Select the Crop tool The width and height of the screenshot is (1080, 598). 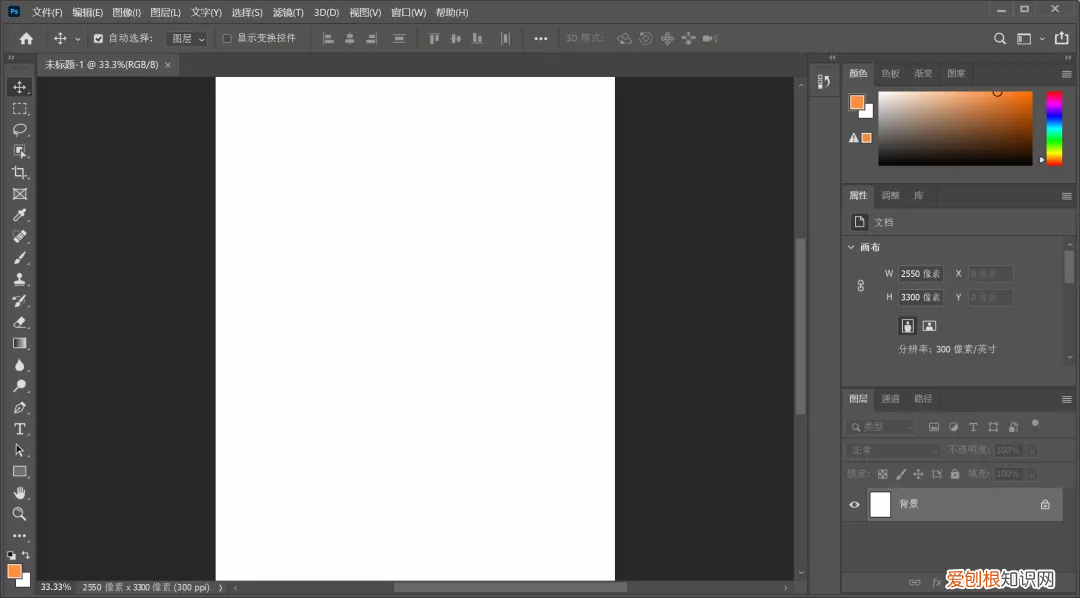[19, 173]
